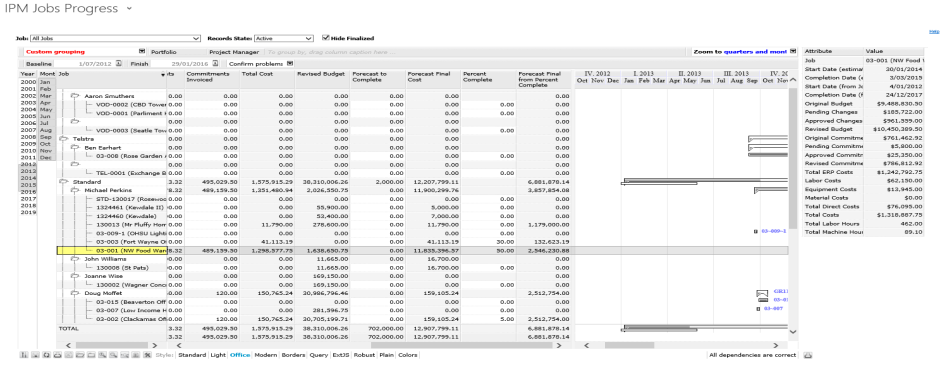Click the icon beside dependencies status message

coord(808,355)
